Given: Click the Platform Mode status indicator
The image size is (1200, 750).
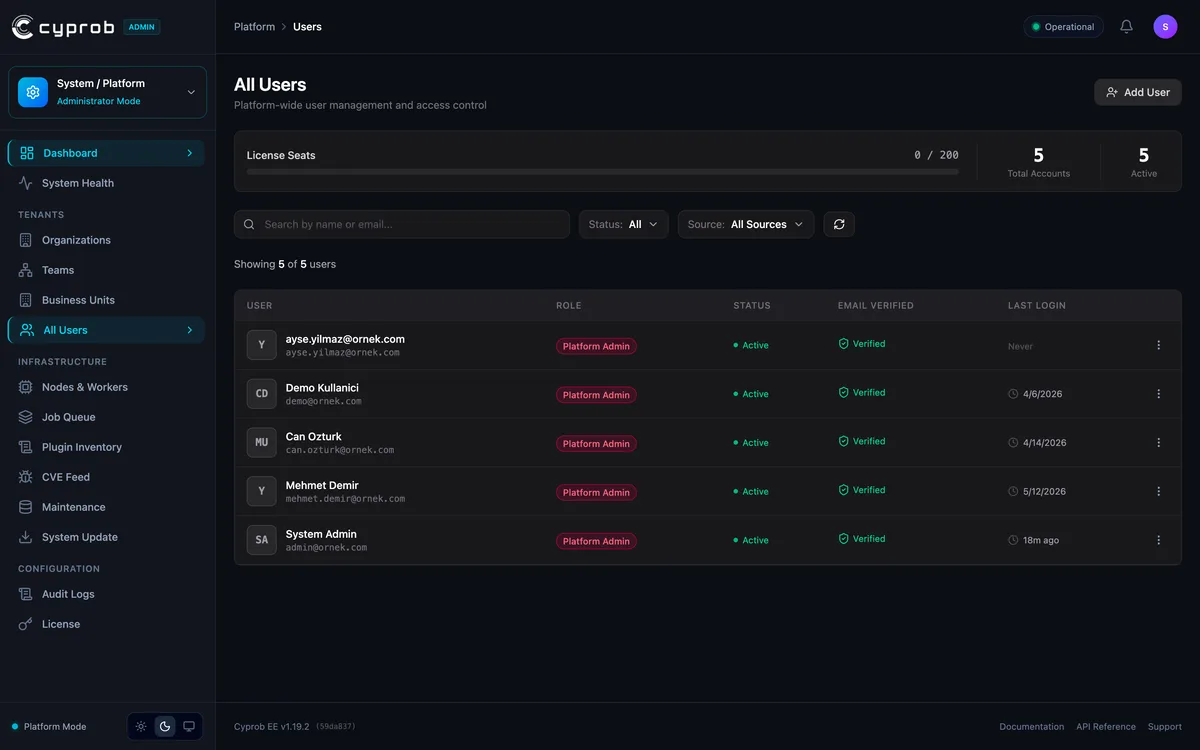Looking at the screenshot, I should [x=49, y=727].
